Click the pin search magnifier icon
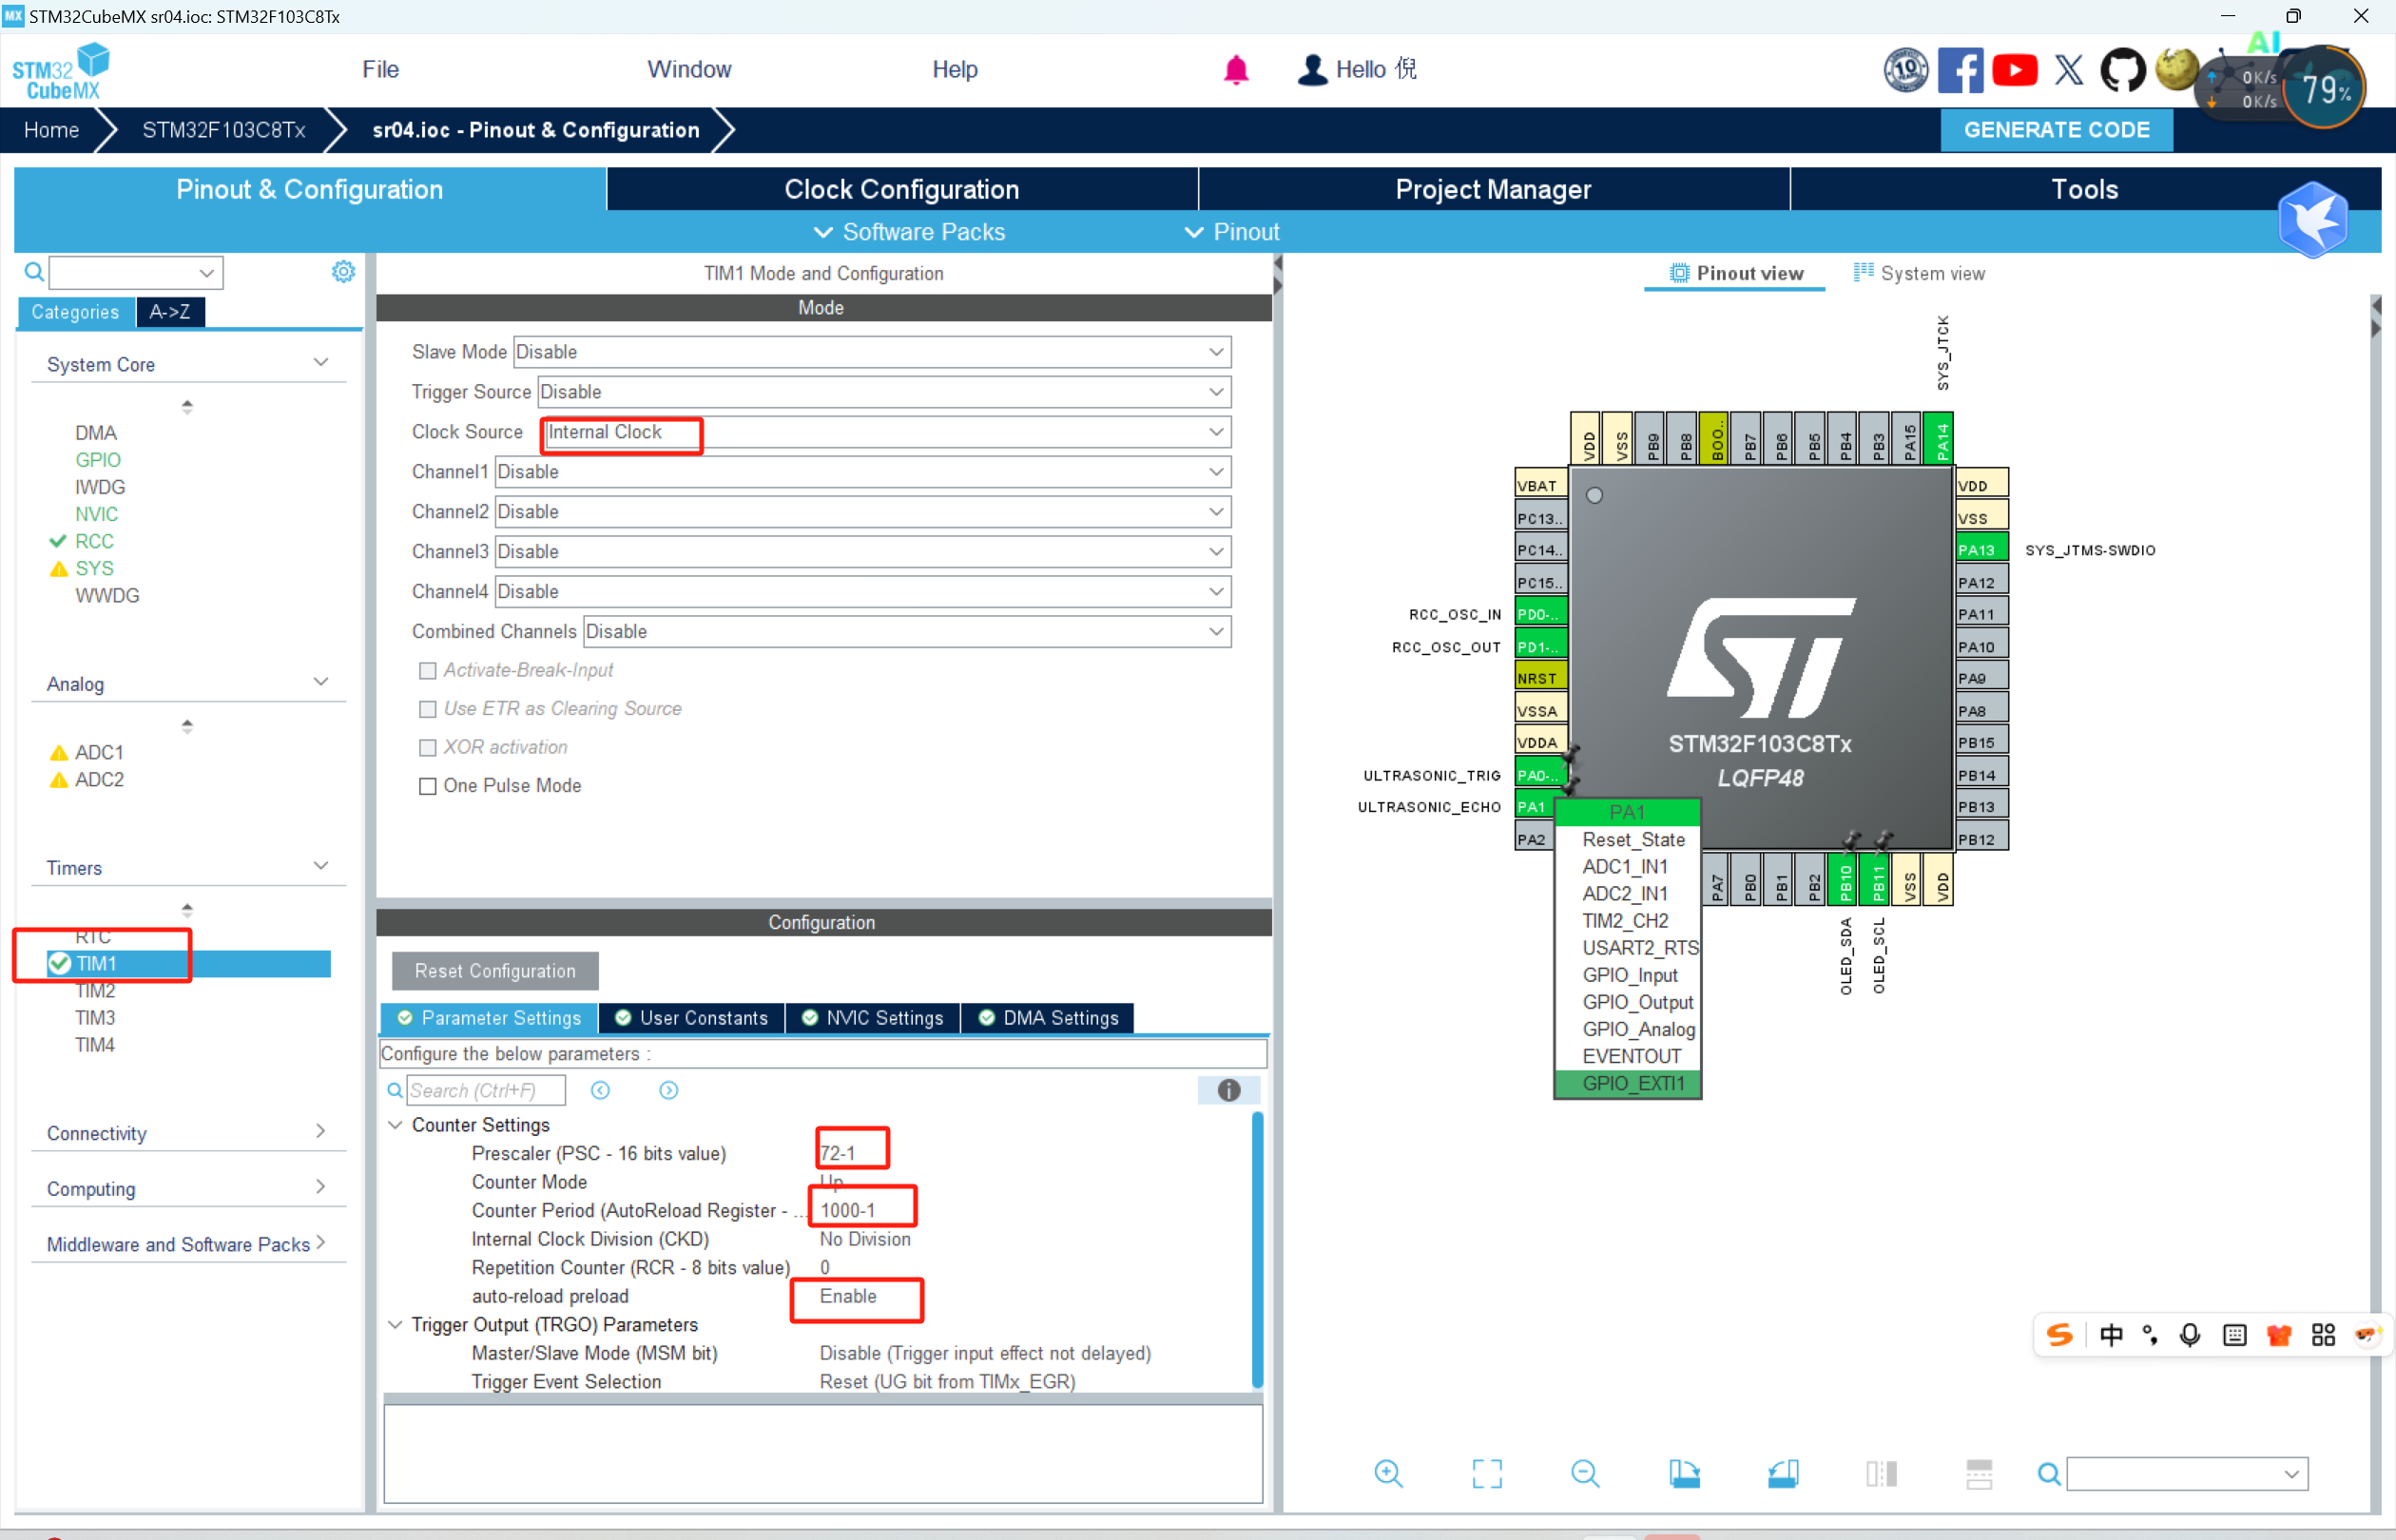This screenshot has width=2396, height=1540. coord(2049,1474)
